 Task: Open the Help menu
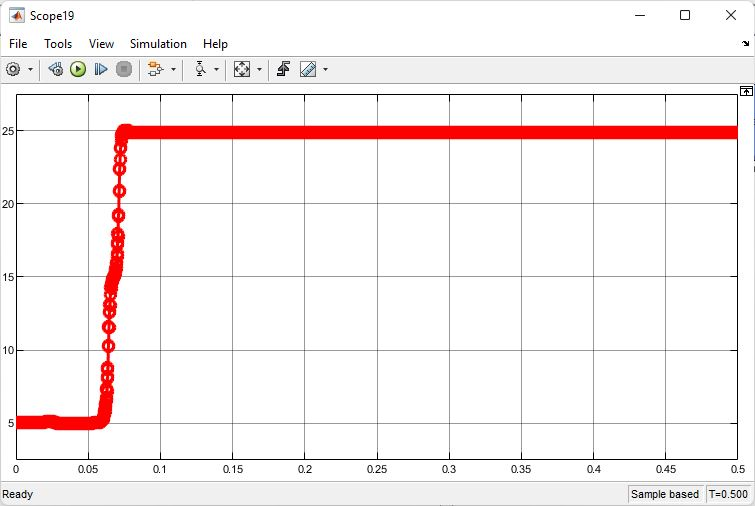click(x=215, y=44)
